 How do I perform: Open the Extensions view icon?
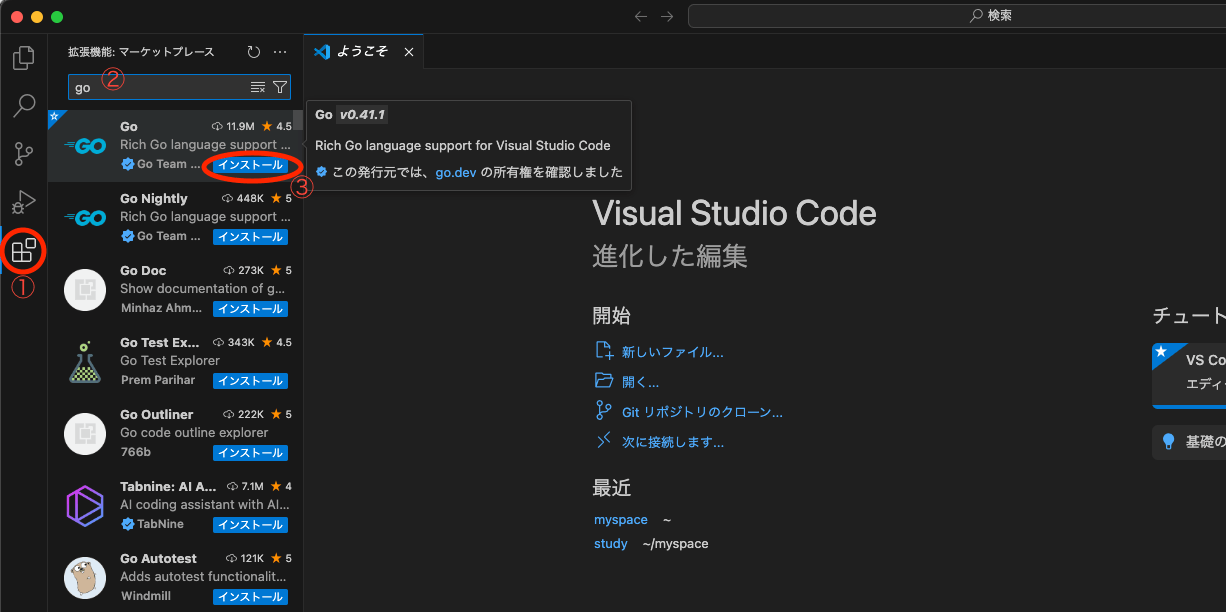pos(23,251)
